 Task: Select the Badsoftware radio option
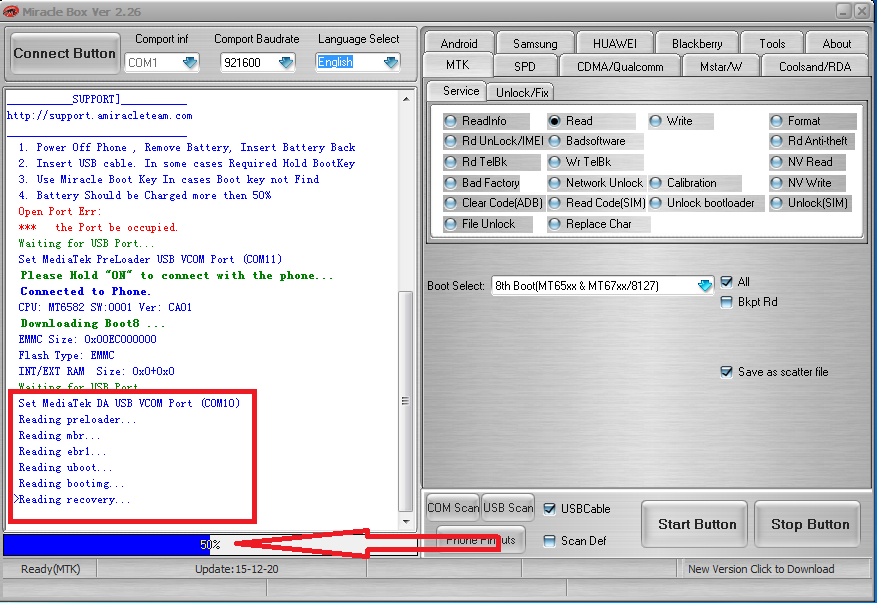point(595,141)
